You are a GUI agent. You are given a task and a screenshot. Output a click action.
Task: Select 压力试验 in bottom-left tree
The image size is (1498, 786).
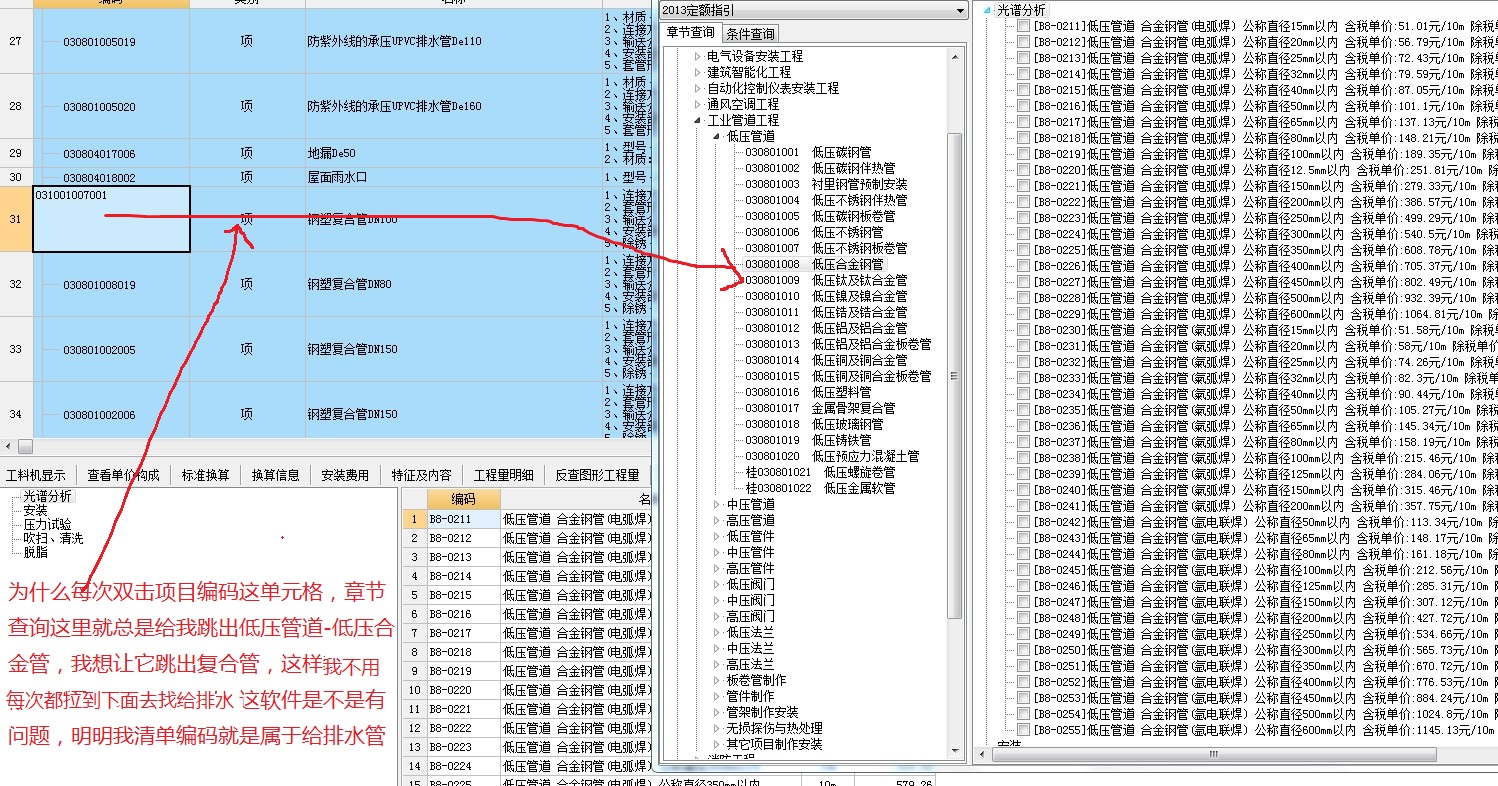click(48, 525)
